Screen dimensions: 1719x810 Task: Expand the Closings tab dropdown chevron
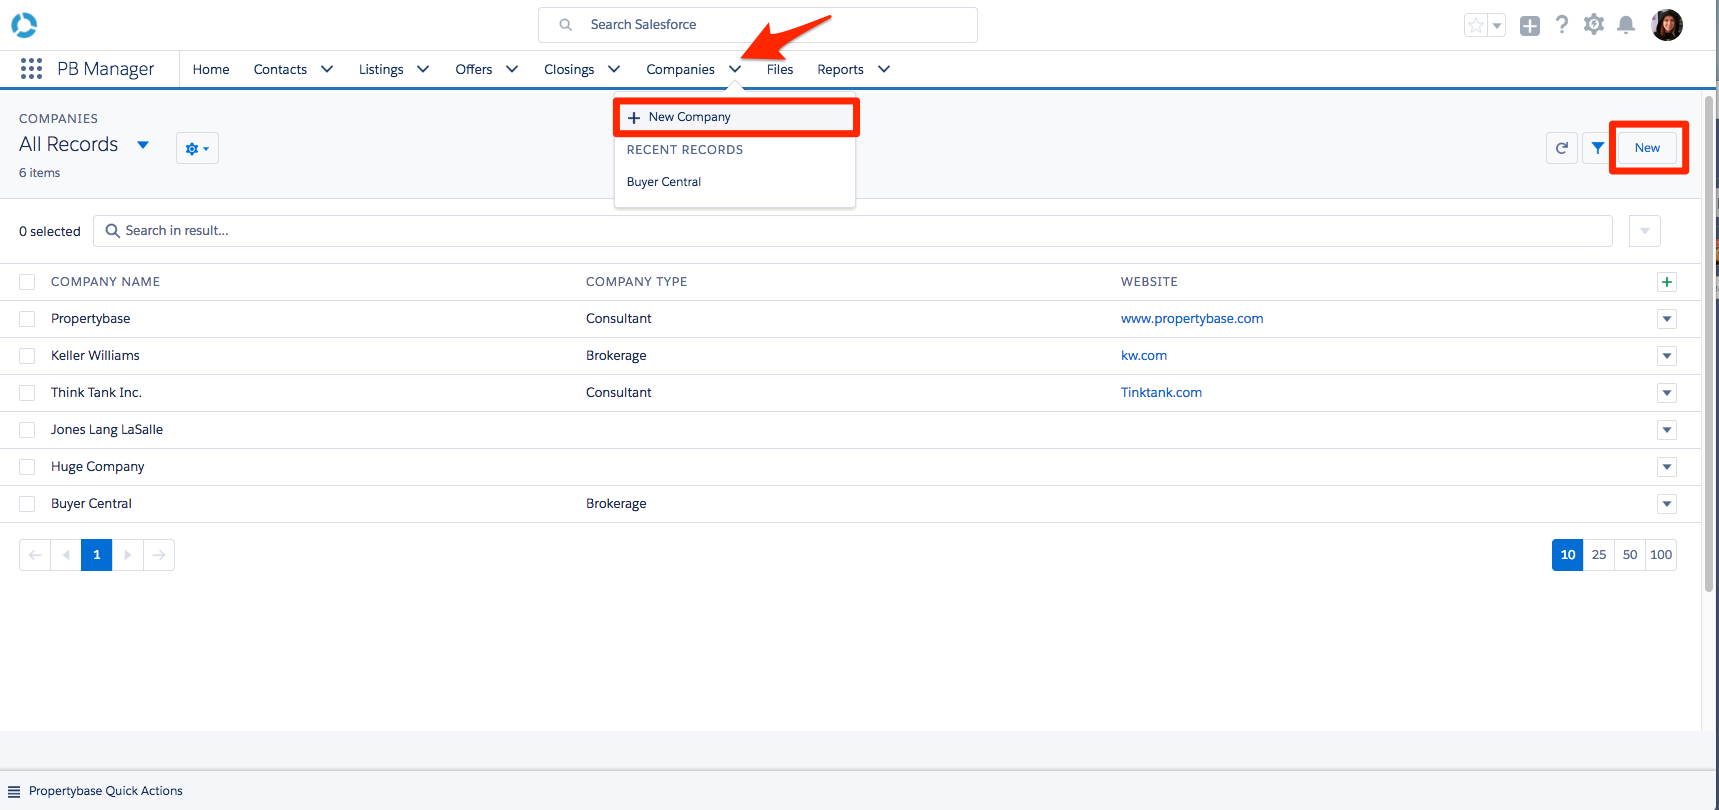click(x=614, y=69)
